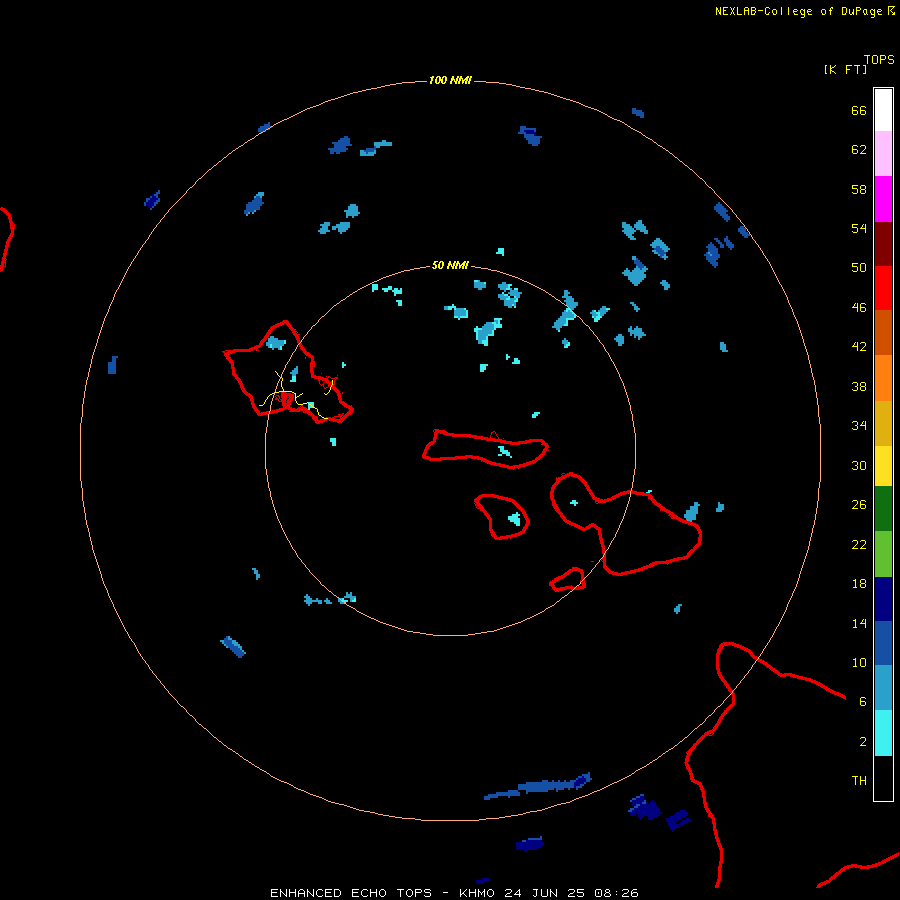900x900 pixels.
Task: Click the dark red (maroon) legend band
Action: pyautogui.click(x=883, y=244)
